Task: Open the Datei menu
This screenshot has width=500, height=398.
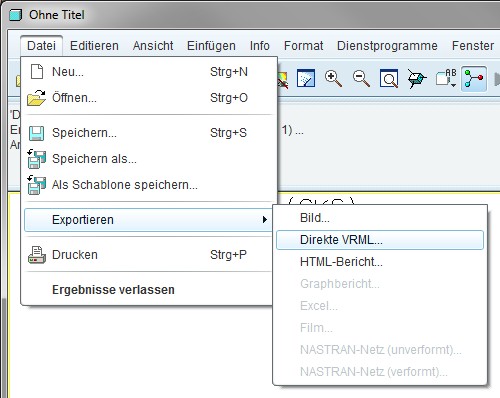Action: tap(41, 46)
